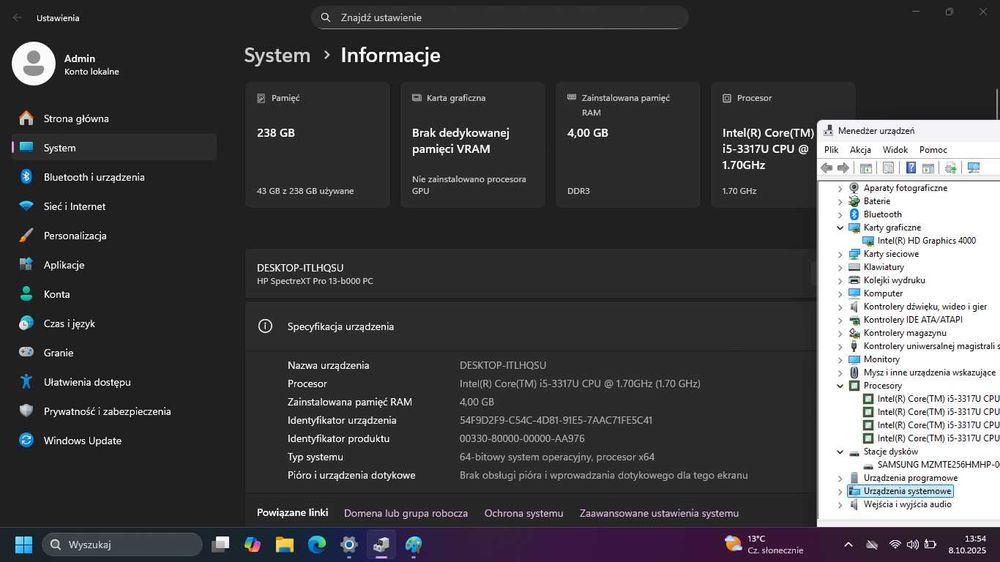The width and height of the screenshot is (1000, 562).
Task: Select SAMSUNG MZMTE256HMHP disk device
Action: [938, 465]
